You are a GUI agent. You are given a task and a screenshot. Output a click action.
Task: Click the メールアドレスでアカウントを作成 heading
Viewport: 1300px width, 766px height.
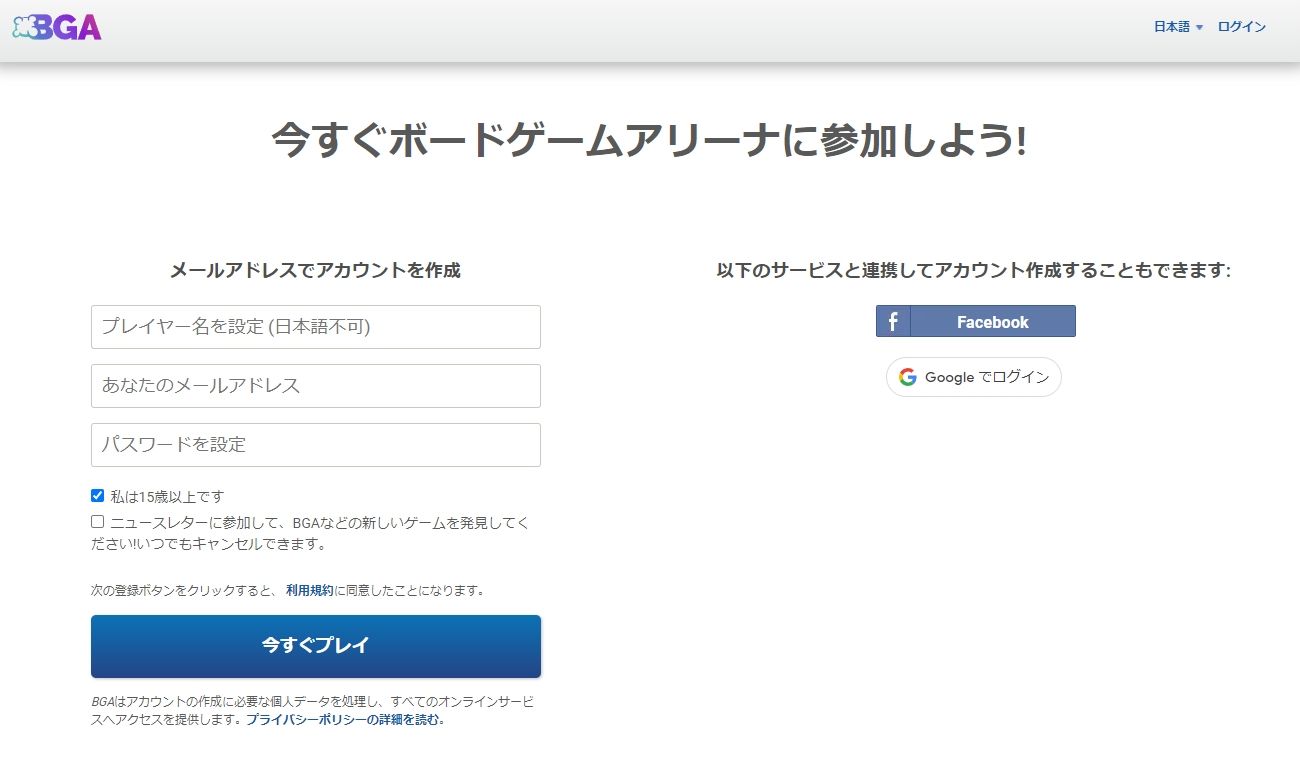click(316, 270)
